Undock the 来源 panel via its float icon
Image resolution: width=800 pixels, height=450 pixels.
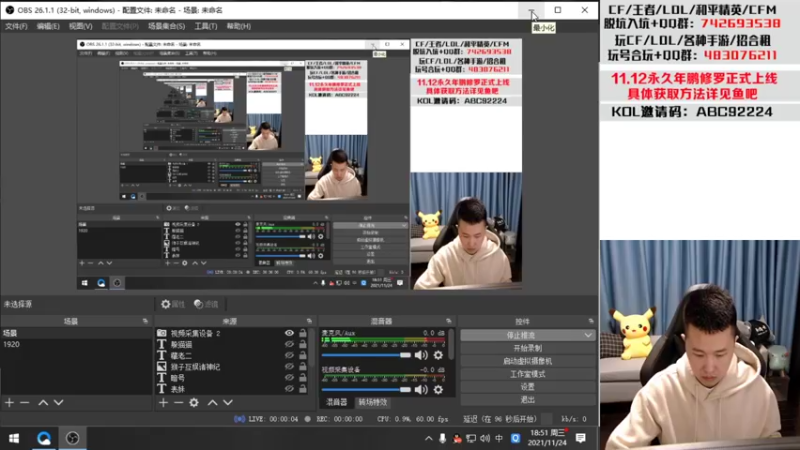pos(309,321)
